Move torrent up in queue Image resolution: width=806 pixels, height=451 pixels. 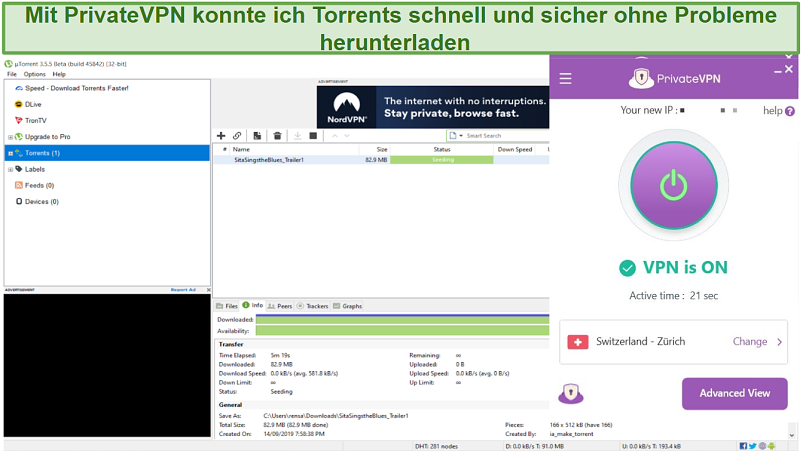tap(335, 136)
